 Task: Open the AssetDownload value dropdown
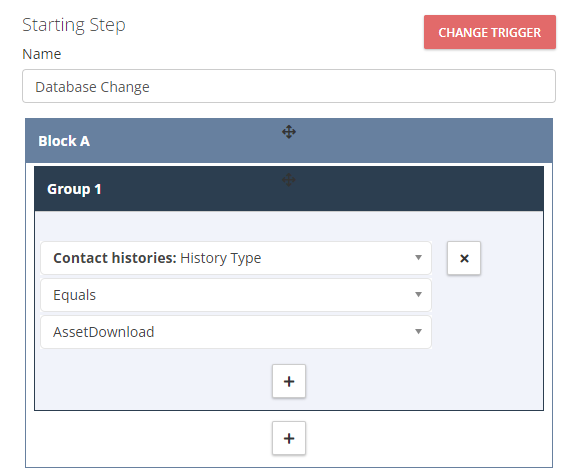tap(236, 332)
